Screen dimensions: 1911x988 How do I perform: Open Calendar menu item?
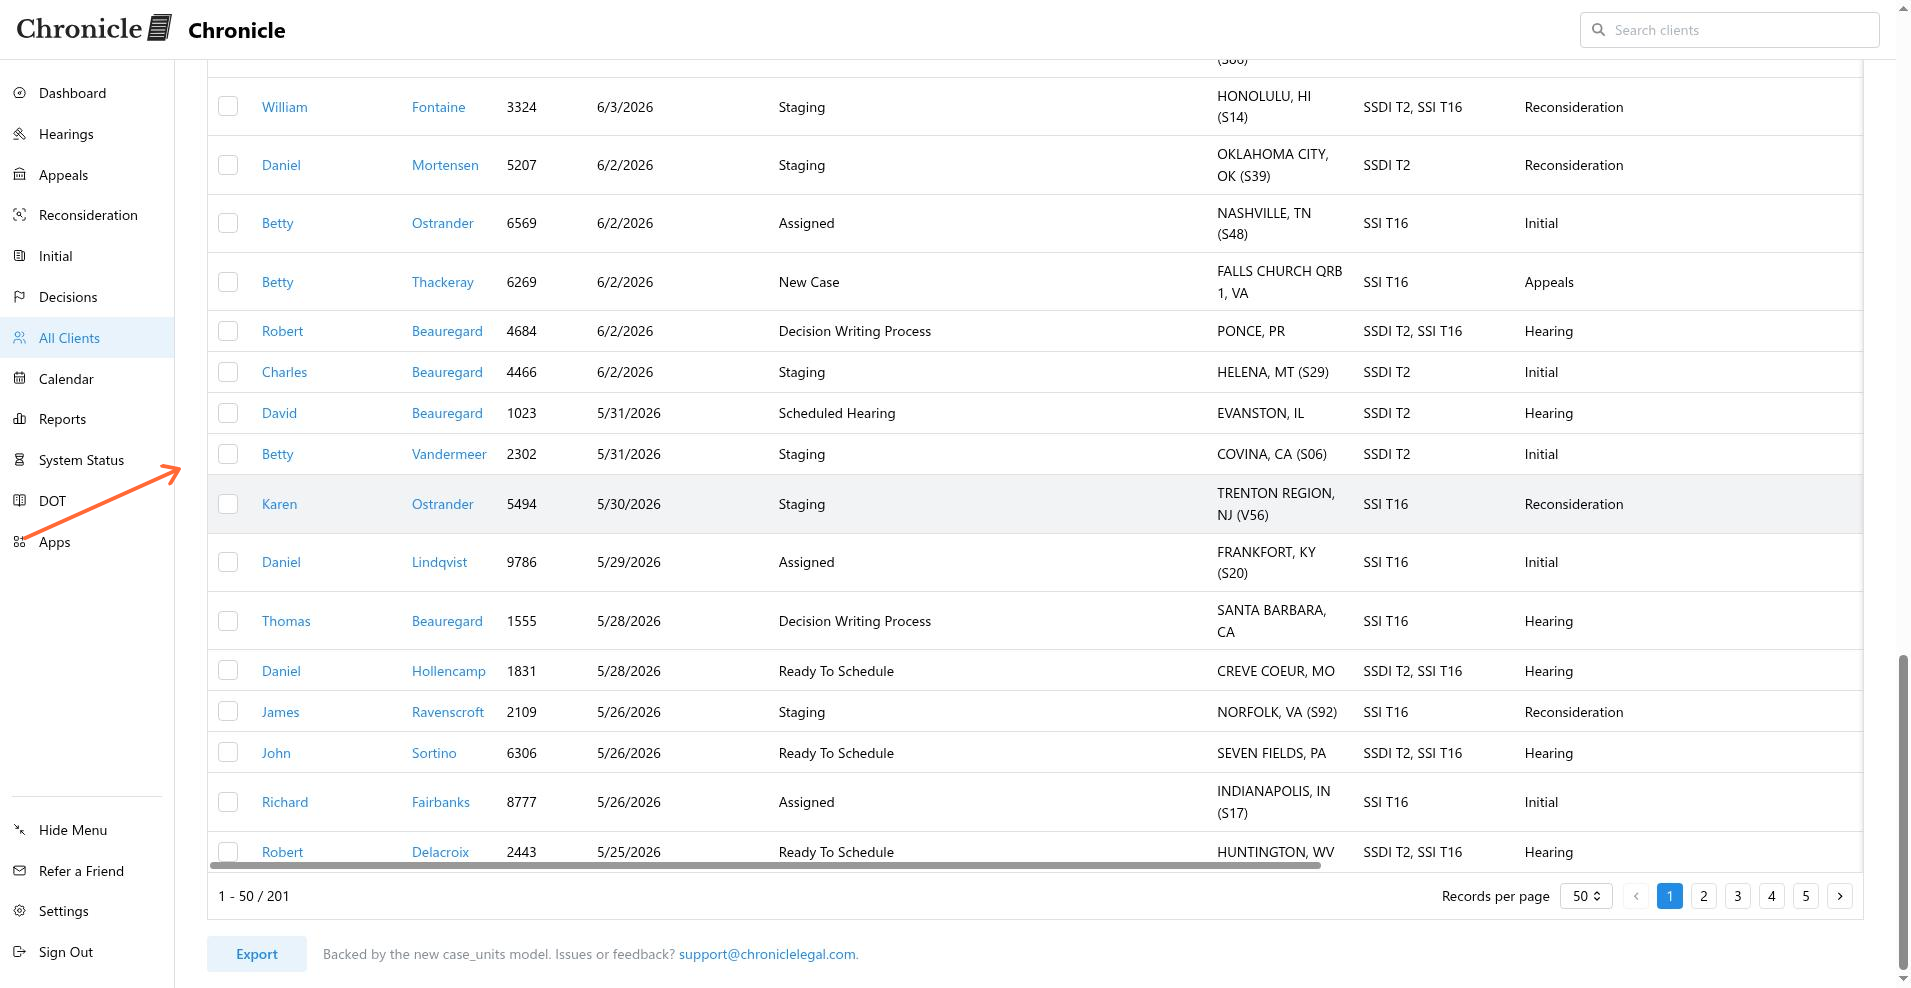click(x=87, y=379)
